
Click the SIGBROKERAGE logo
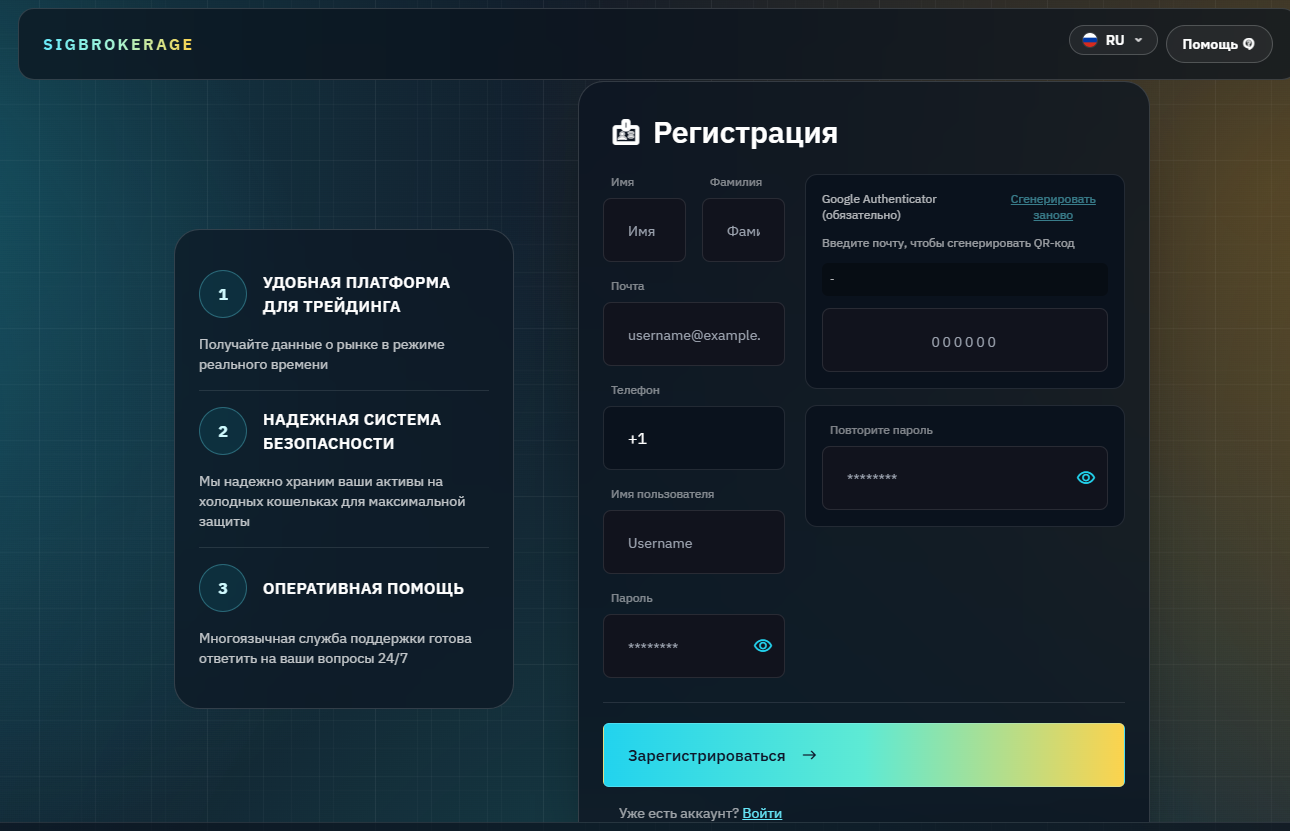pos(118,45)
